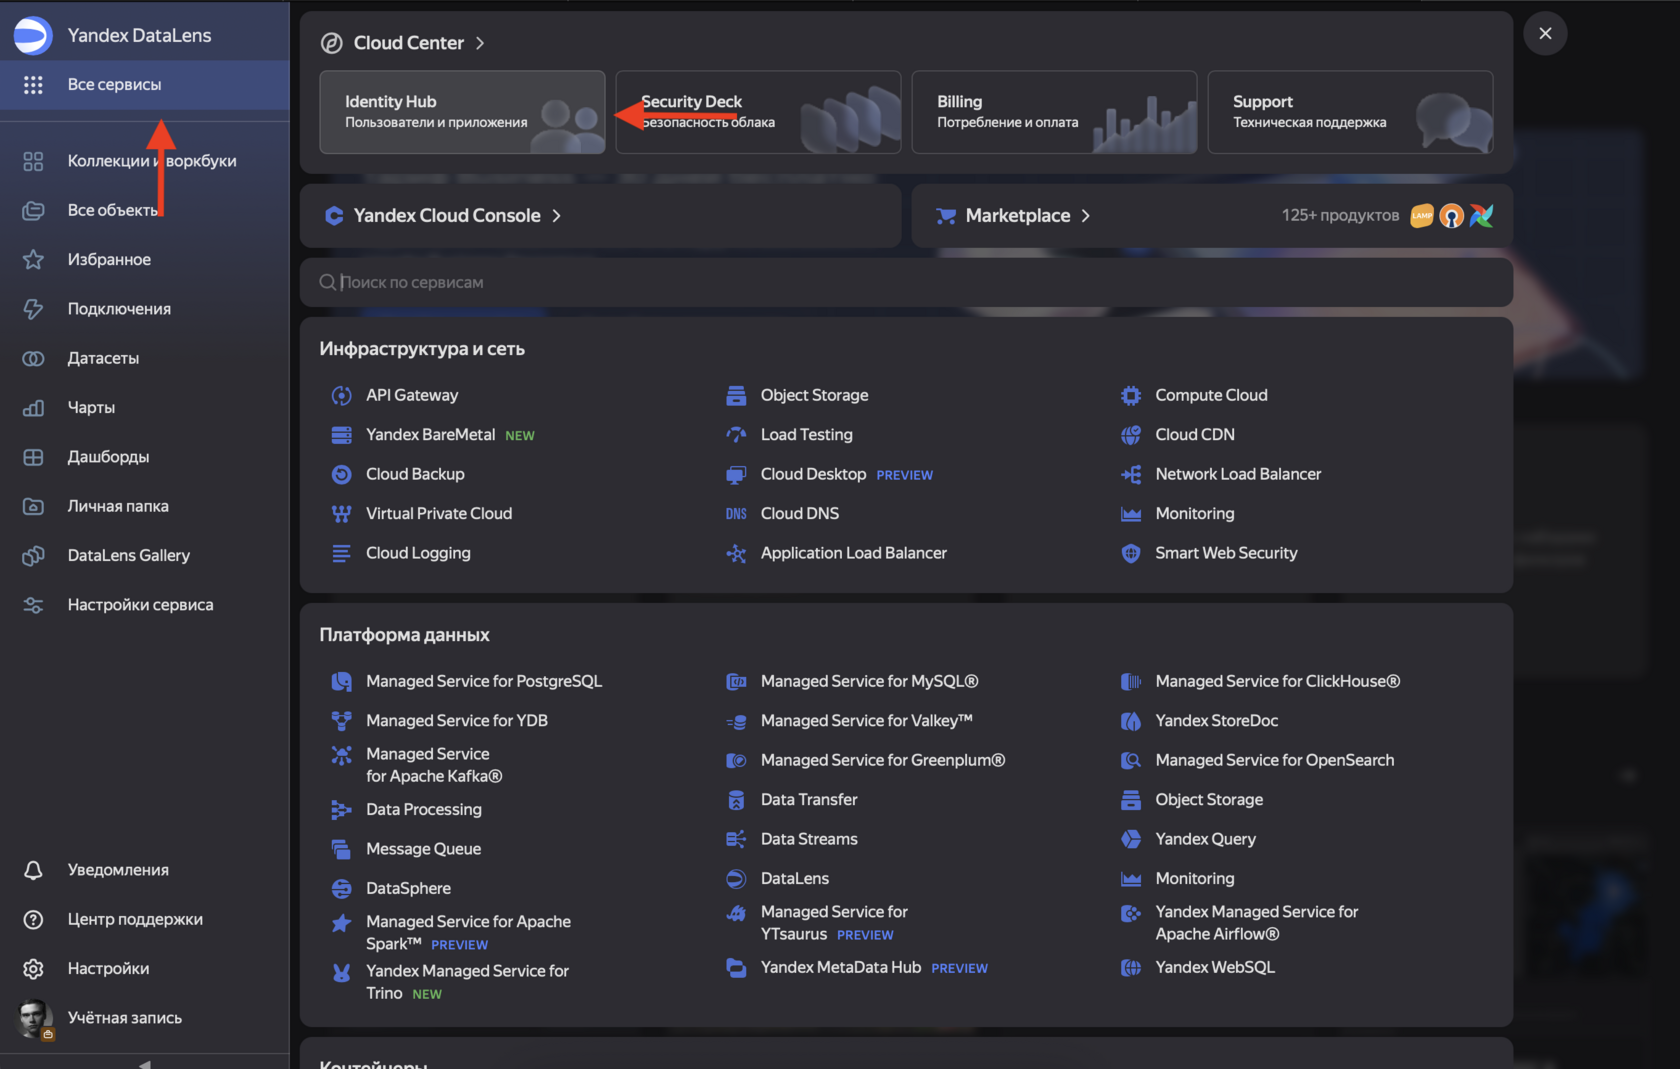Click the DataLens Gallery icon
The width and height of the screenshot is (1680, 1069).
tap(33, 556)
